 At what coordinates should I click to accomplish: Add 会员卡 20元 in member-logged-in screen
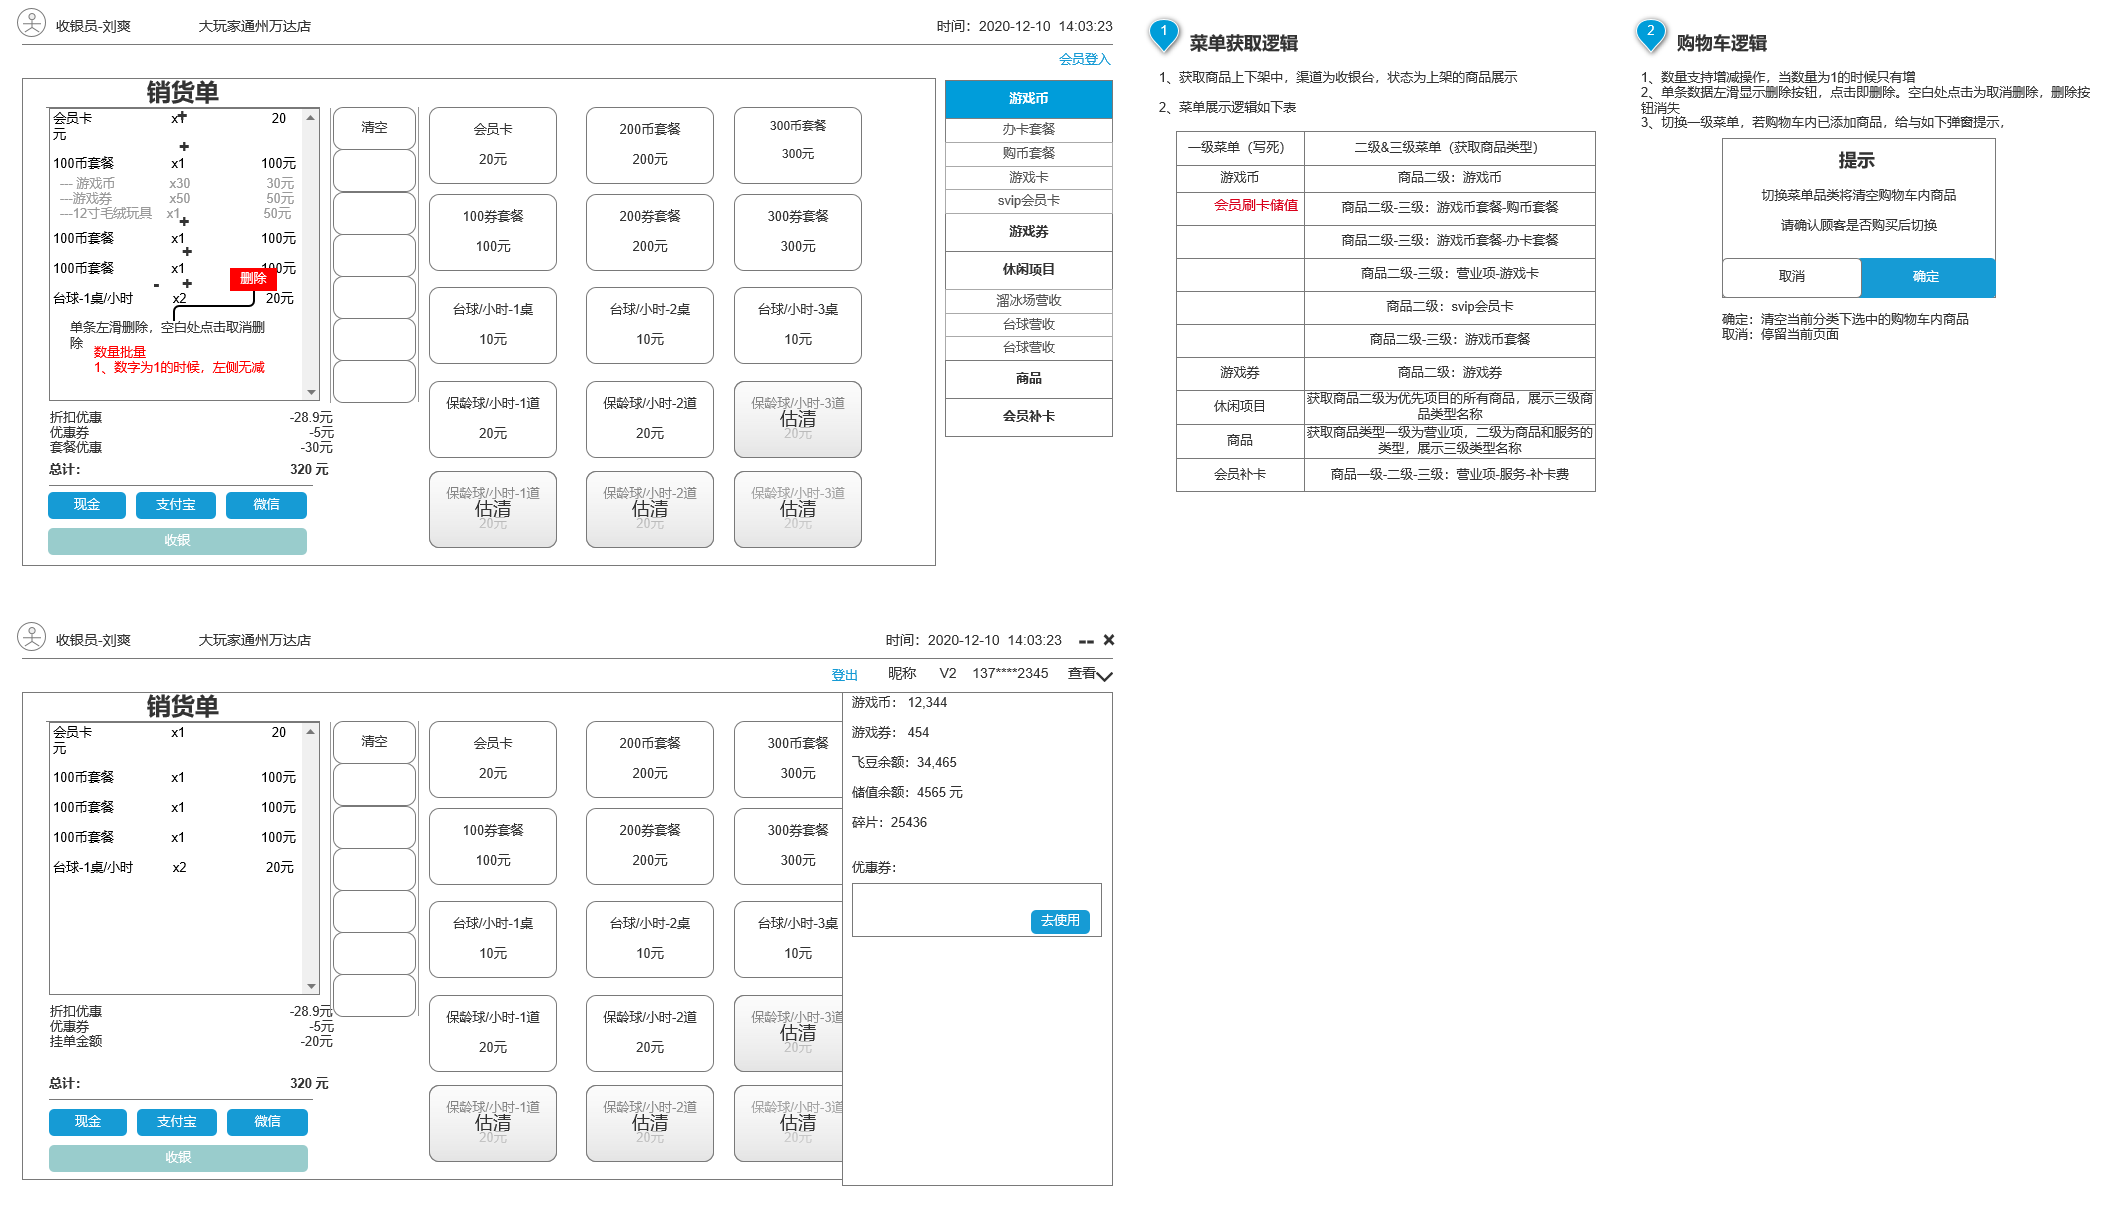(x=492, y=759)
